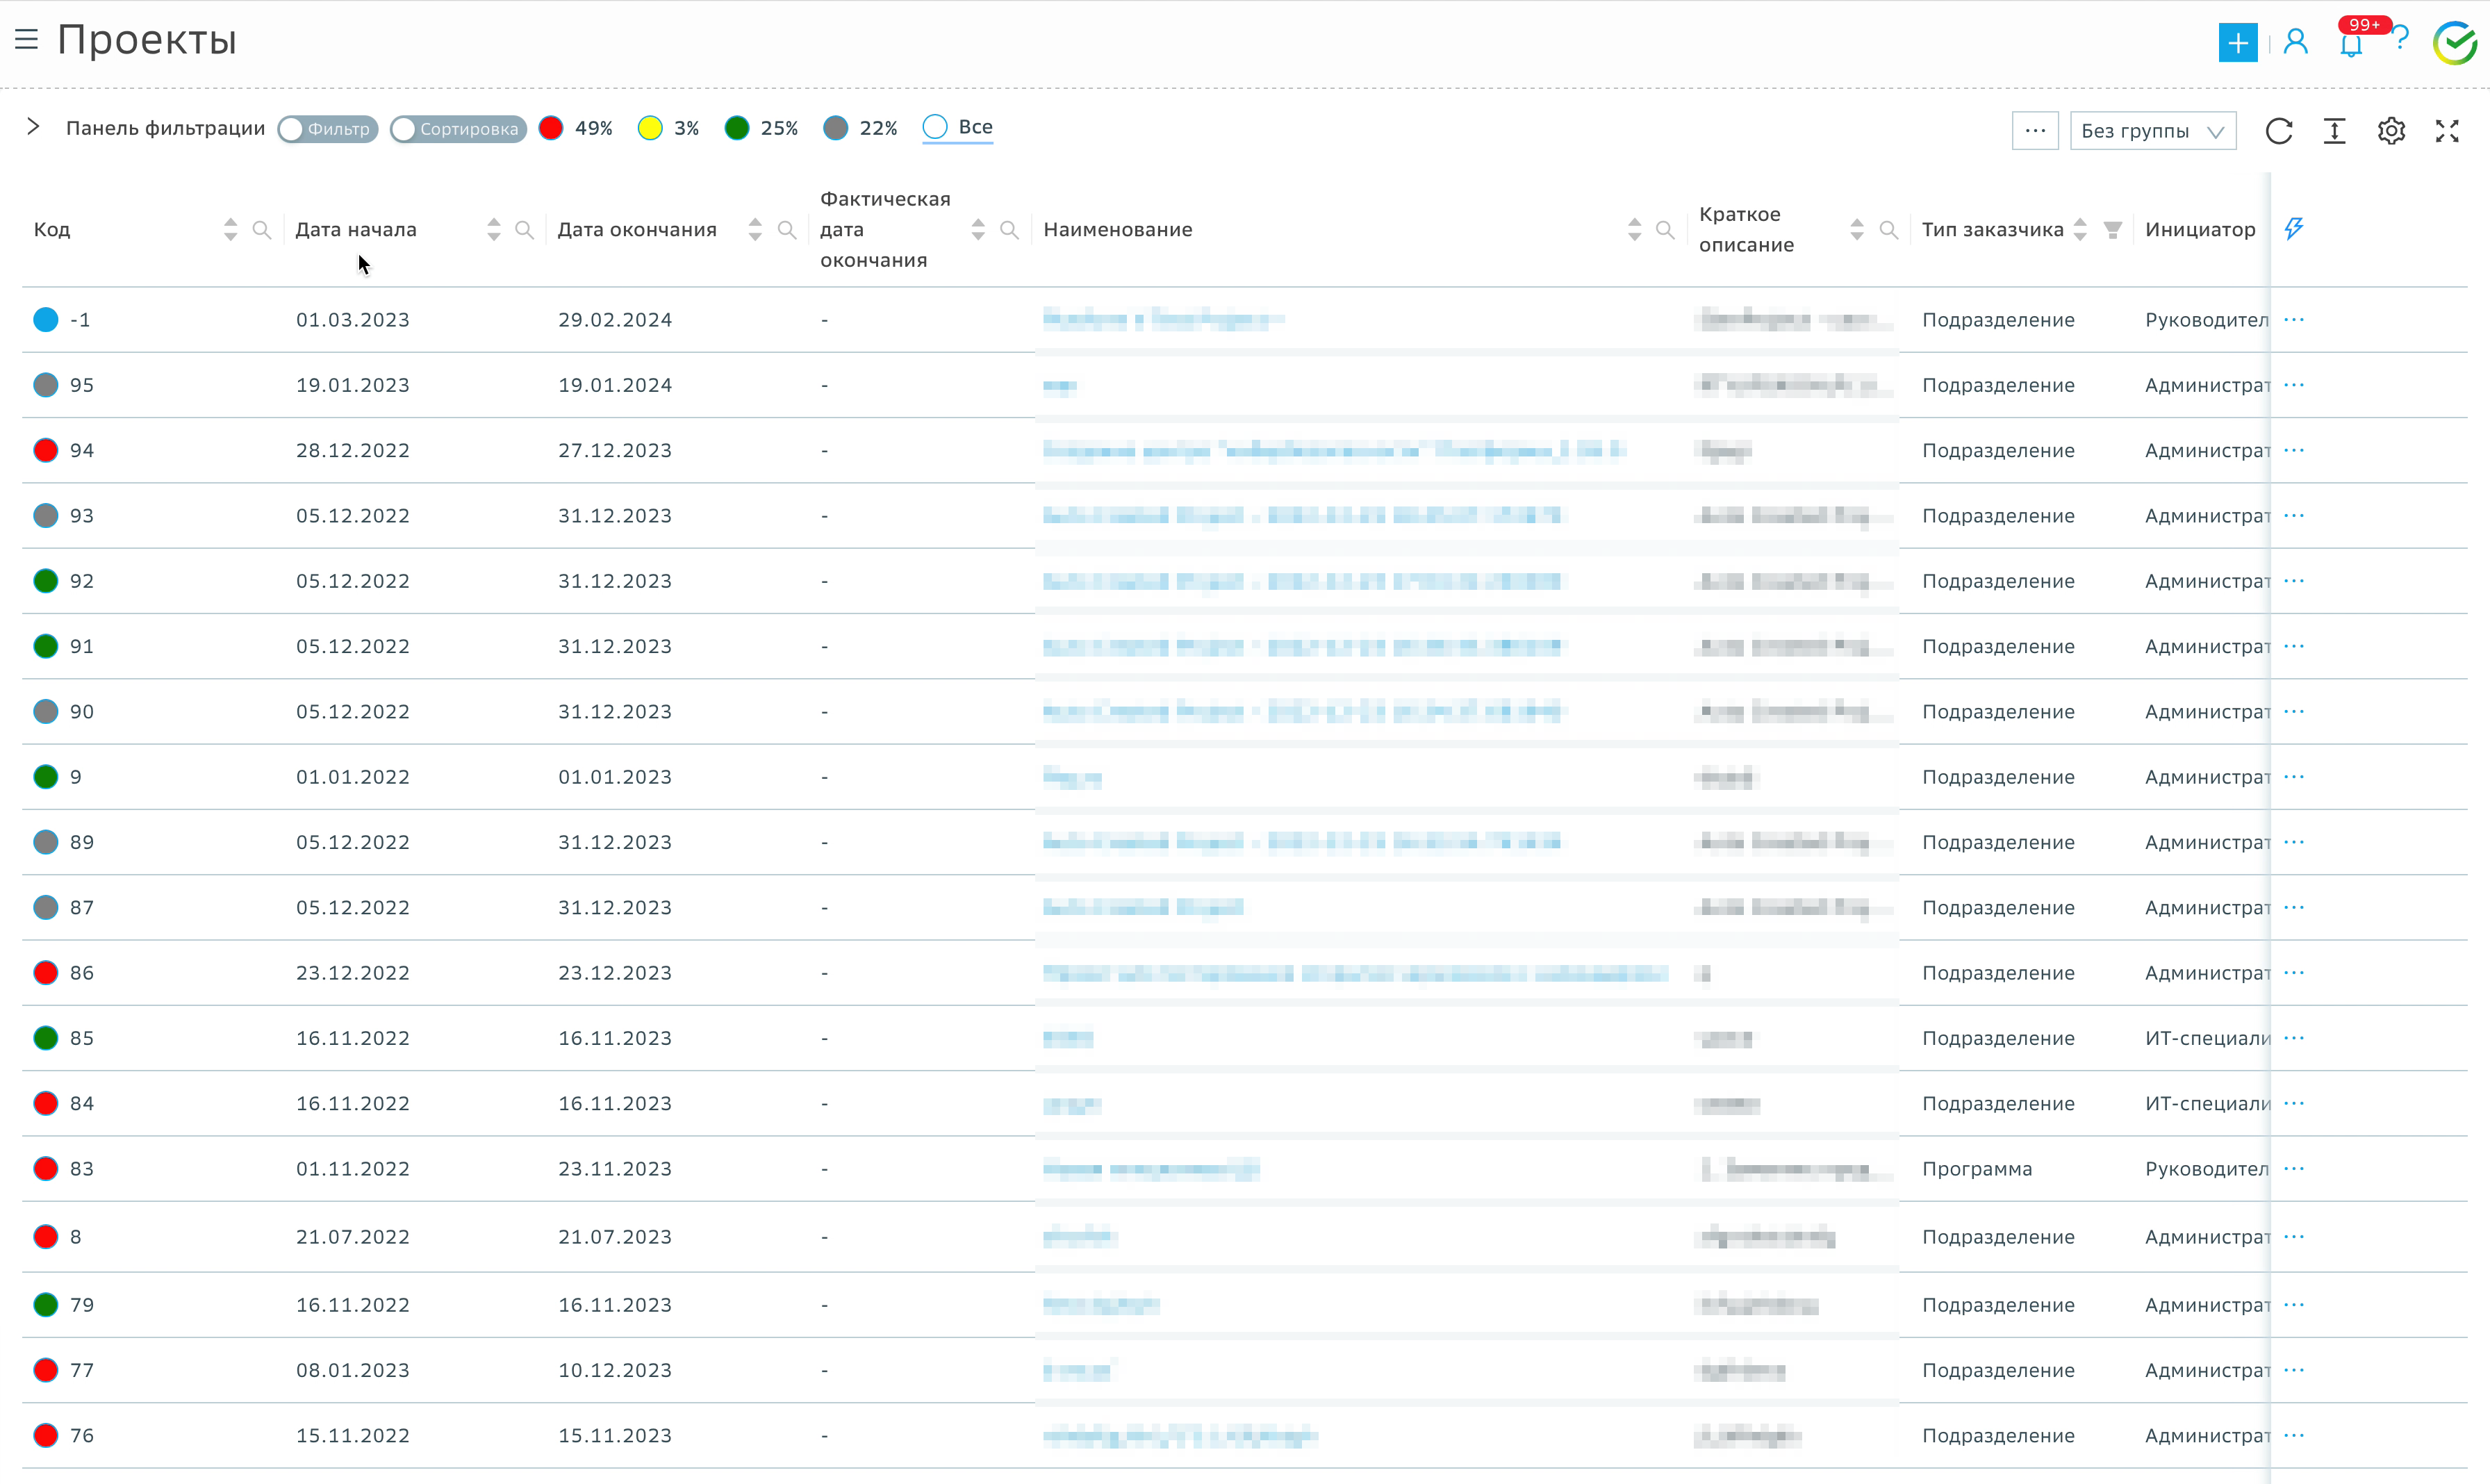Open the filter dropdown on Тип заказчика column
The image size is (2490, 1484).
(x=2112, y=229)
